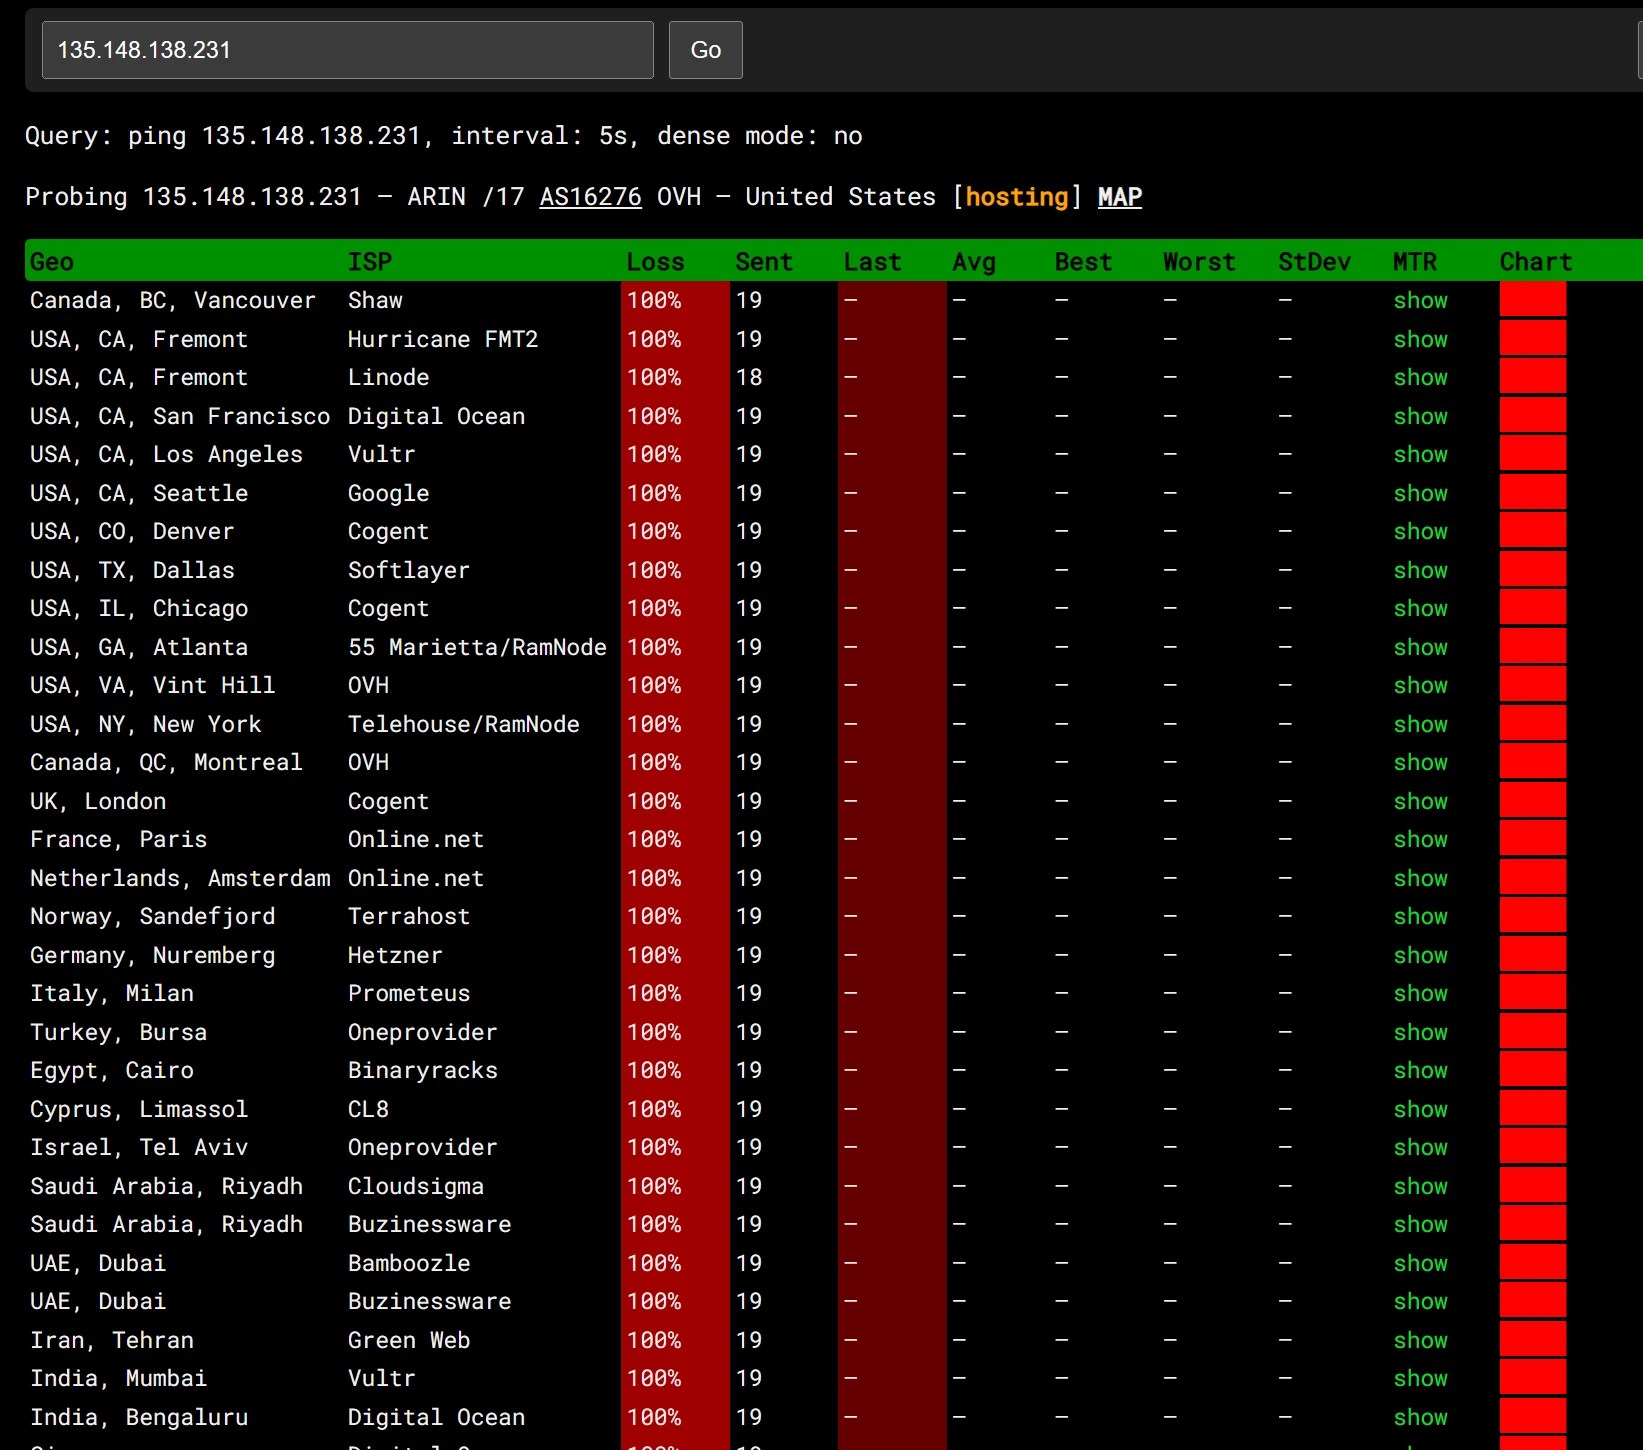Open the red chart for Dallas Softlayer

click(1533, 570)
